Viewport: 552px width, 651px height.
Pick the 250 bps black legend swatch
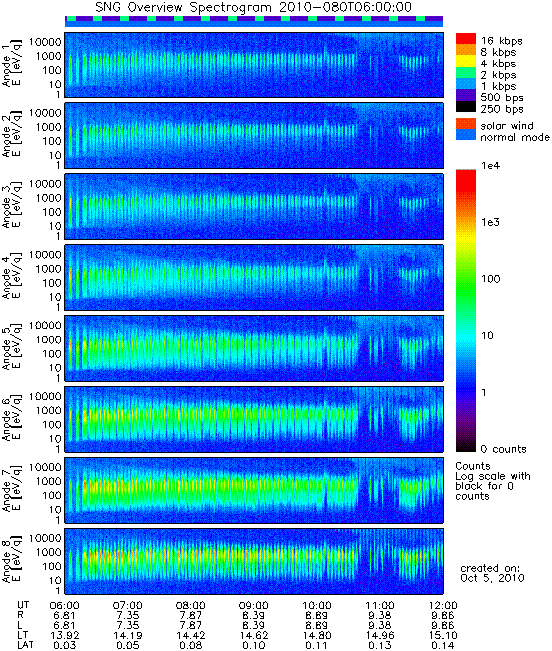click(466, 106)
